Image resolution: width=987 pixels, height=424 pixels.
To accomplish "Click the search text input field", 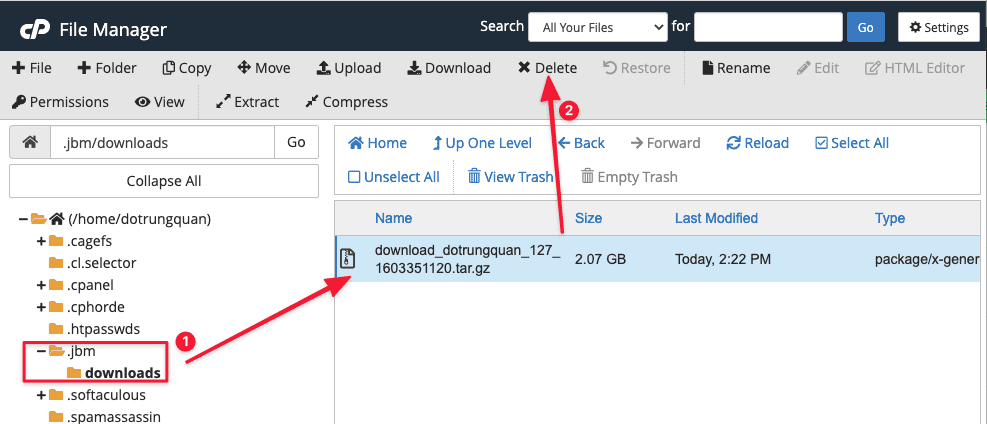I will 766,27.
